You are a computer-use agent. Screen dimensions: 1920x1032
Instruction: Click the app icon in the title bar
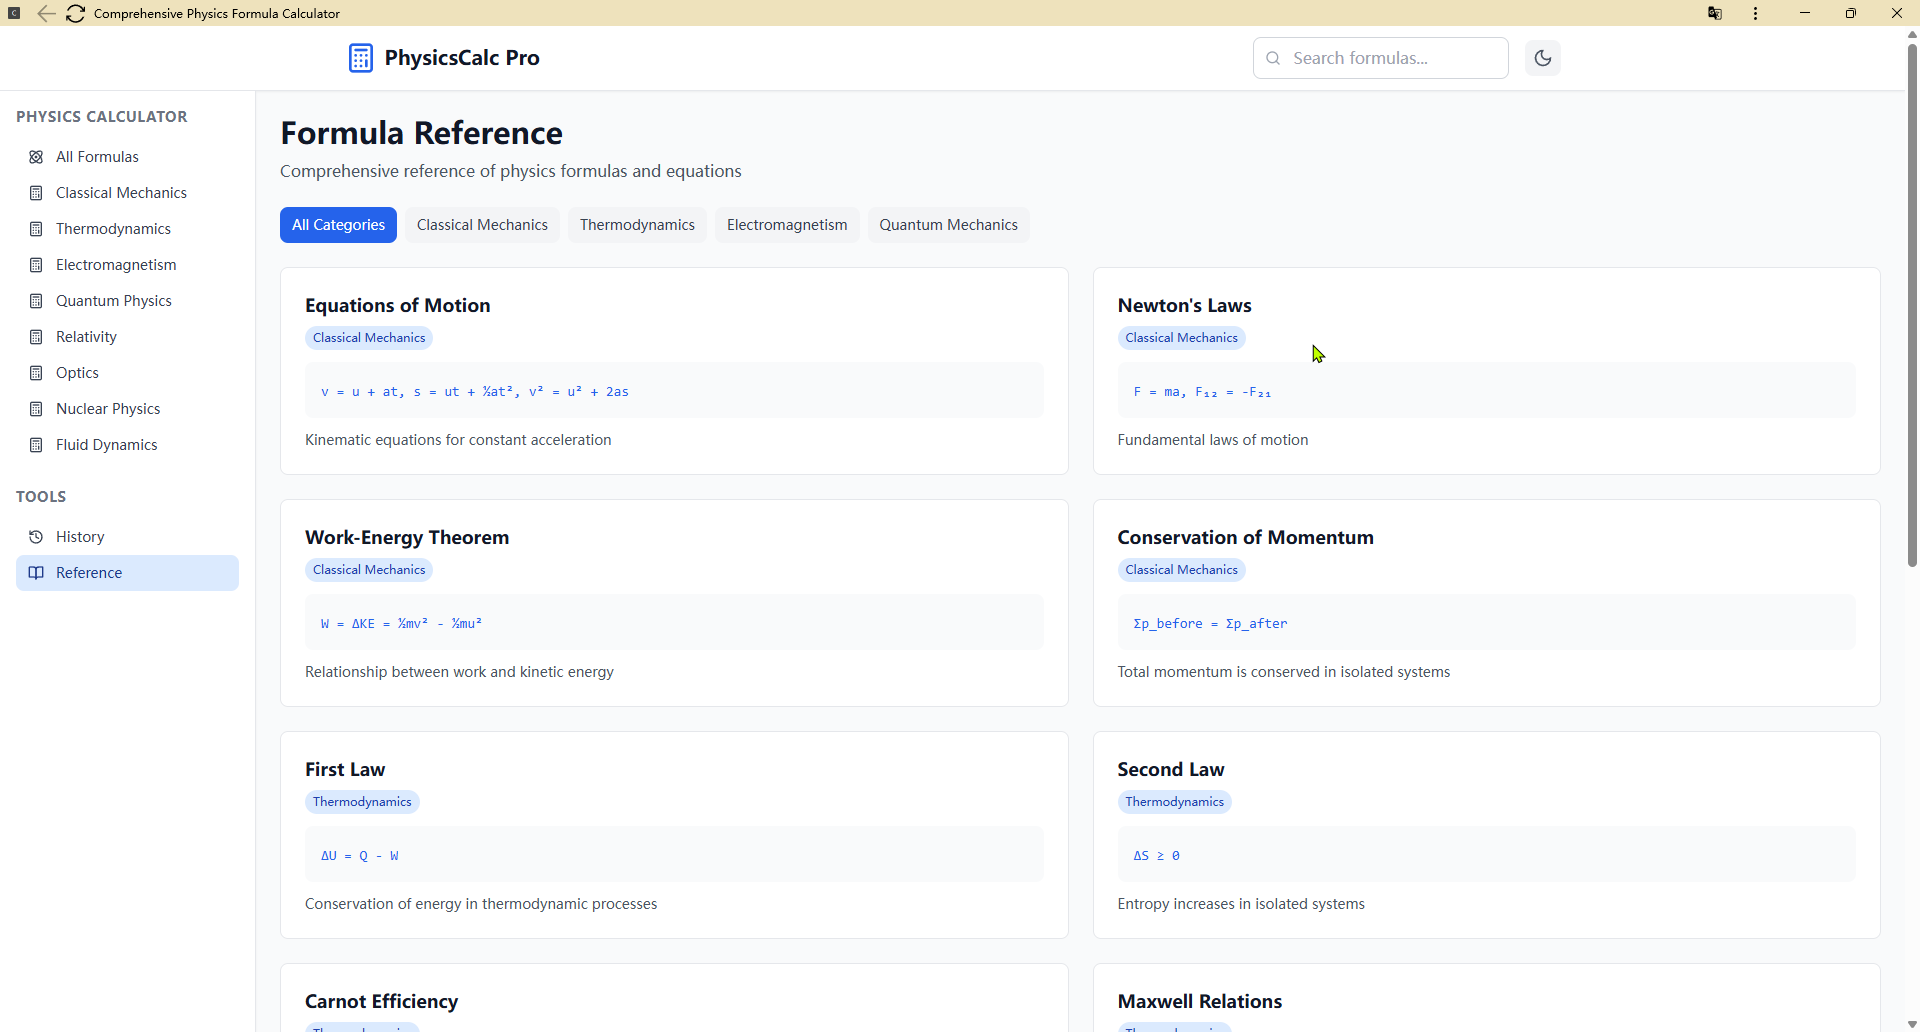[x=14, y=13]
